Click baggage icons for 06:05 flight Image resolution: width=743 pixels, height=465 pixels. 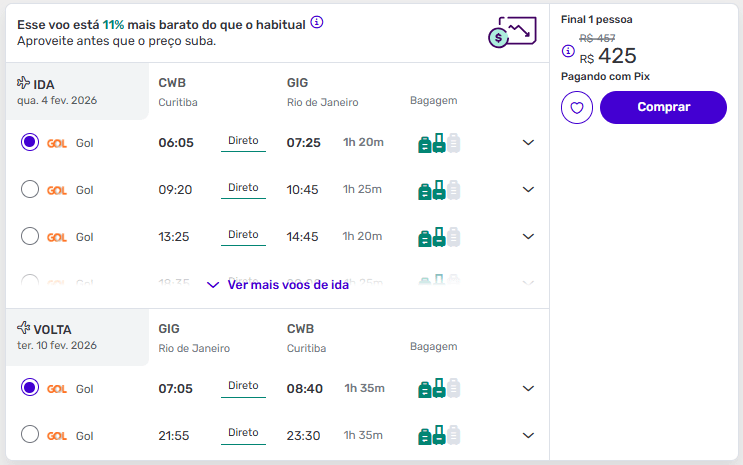click(439, 143)
